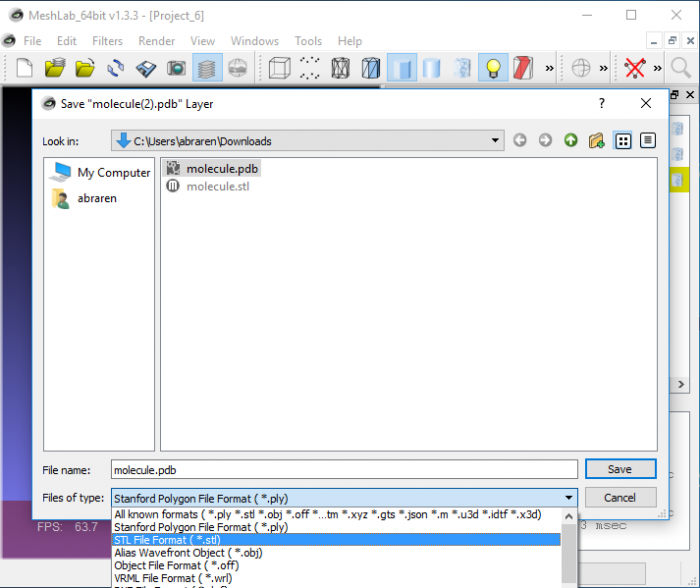
Task: Open project via folder icon with papers
Action: pyautogui.click(x=55, y=68)
